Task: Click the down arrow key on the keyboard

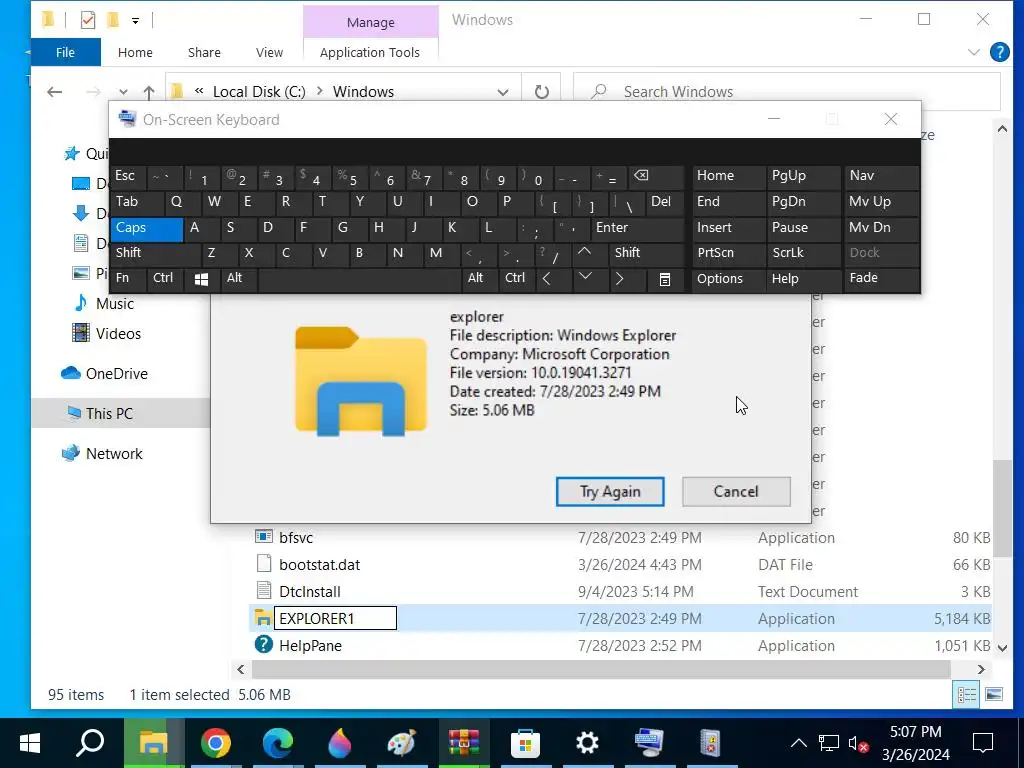Action: [x=589, y=278]
